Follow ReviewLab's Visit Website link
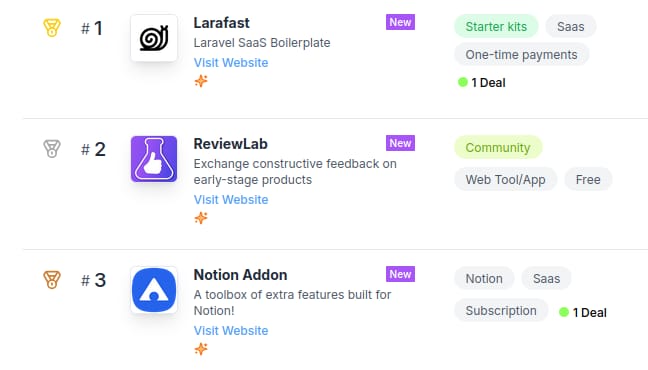648x370 pixels. [x=231, y=200]
